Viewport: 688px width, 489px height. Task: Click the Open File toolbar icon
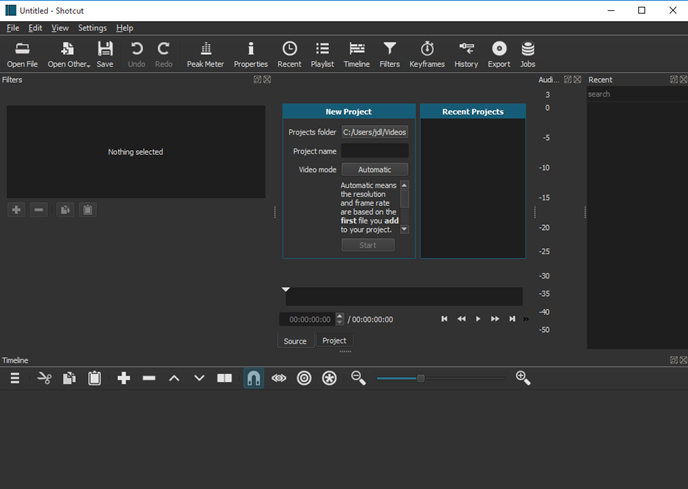point(22,54)
